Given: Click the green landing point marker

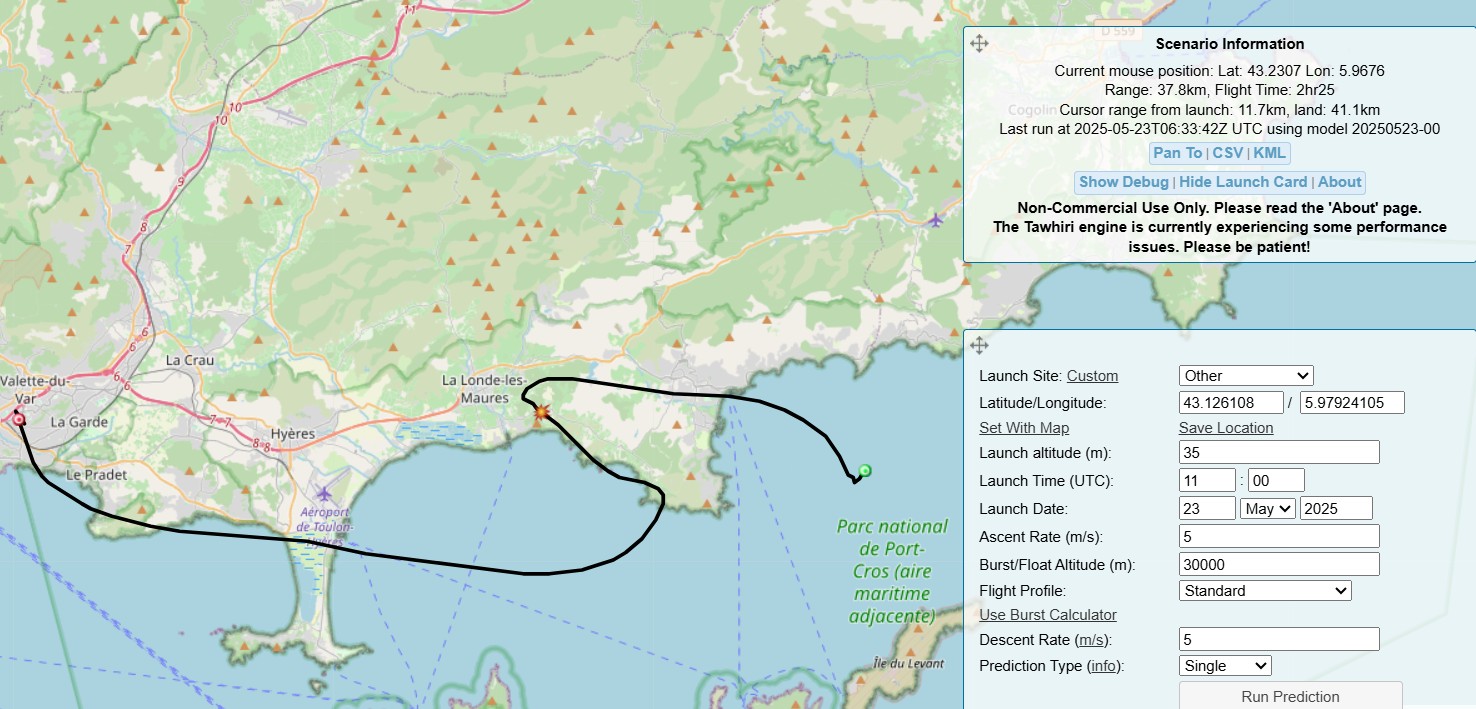Looking at the screenshot, I should tap(865, 470).
